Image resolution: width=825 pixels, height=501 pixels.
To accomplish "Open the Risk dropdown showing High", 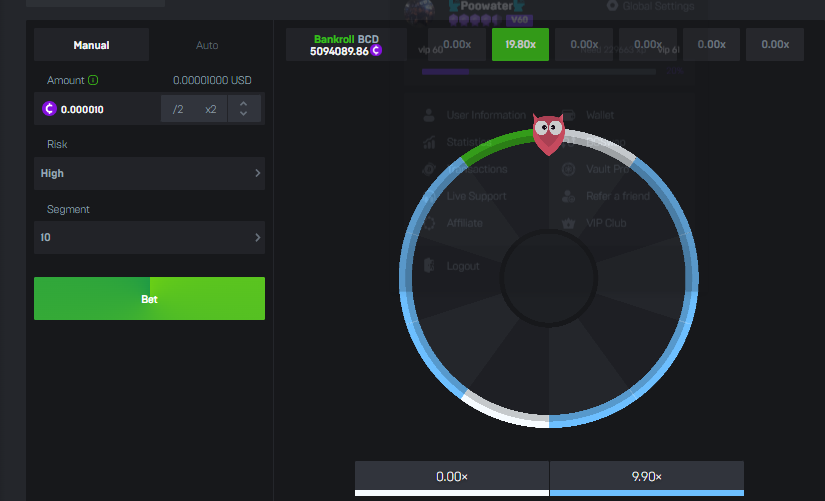I will pyautogui.click(x=149, y=173).
